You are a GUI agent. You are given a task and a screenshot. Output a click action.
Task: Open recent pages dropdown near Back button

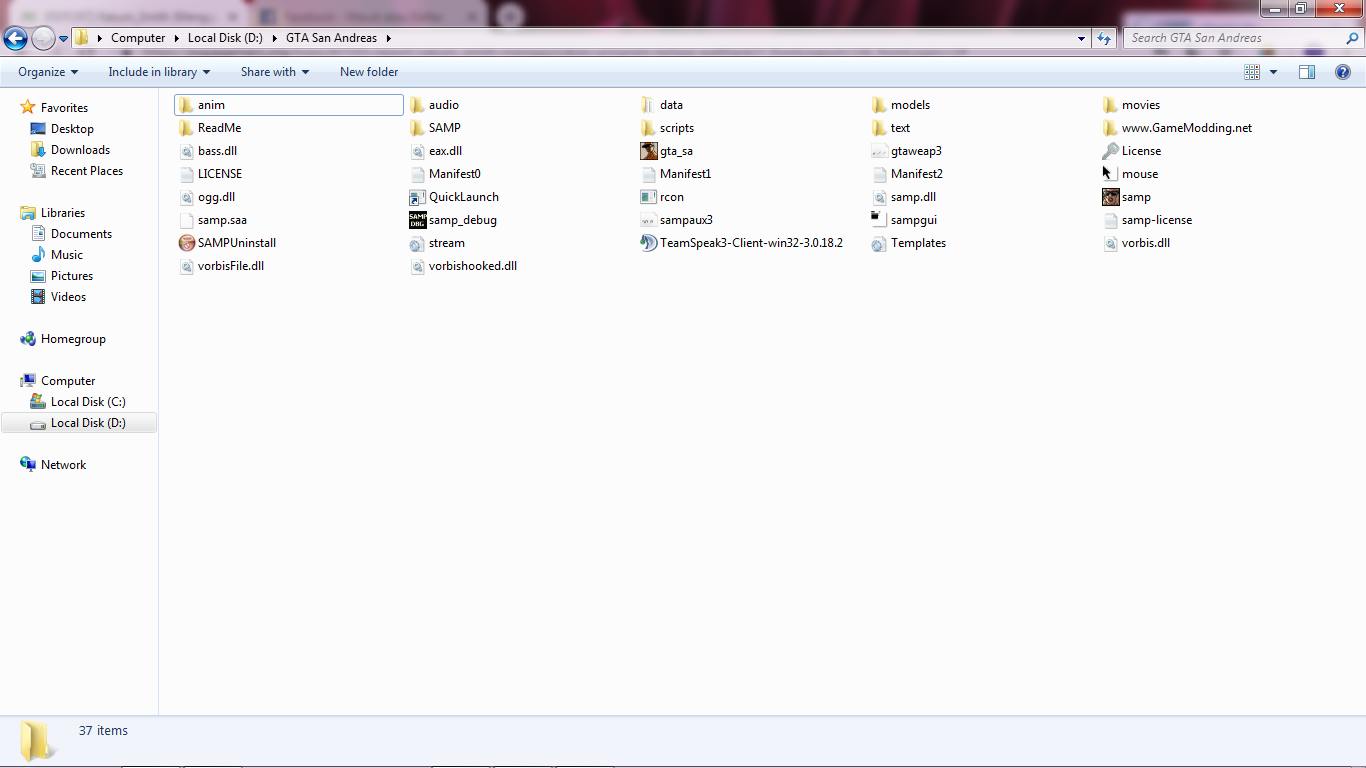(64, 39)
